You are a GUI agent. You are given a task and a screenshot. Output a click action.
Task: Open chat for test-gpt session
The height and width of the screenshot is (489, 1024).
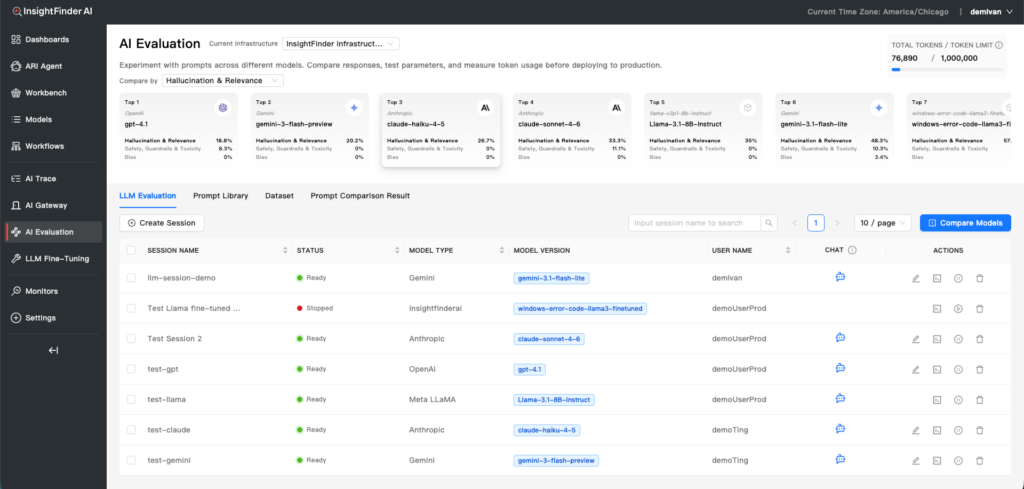(840, 368)
